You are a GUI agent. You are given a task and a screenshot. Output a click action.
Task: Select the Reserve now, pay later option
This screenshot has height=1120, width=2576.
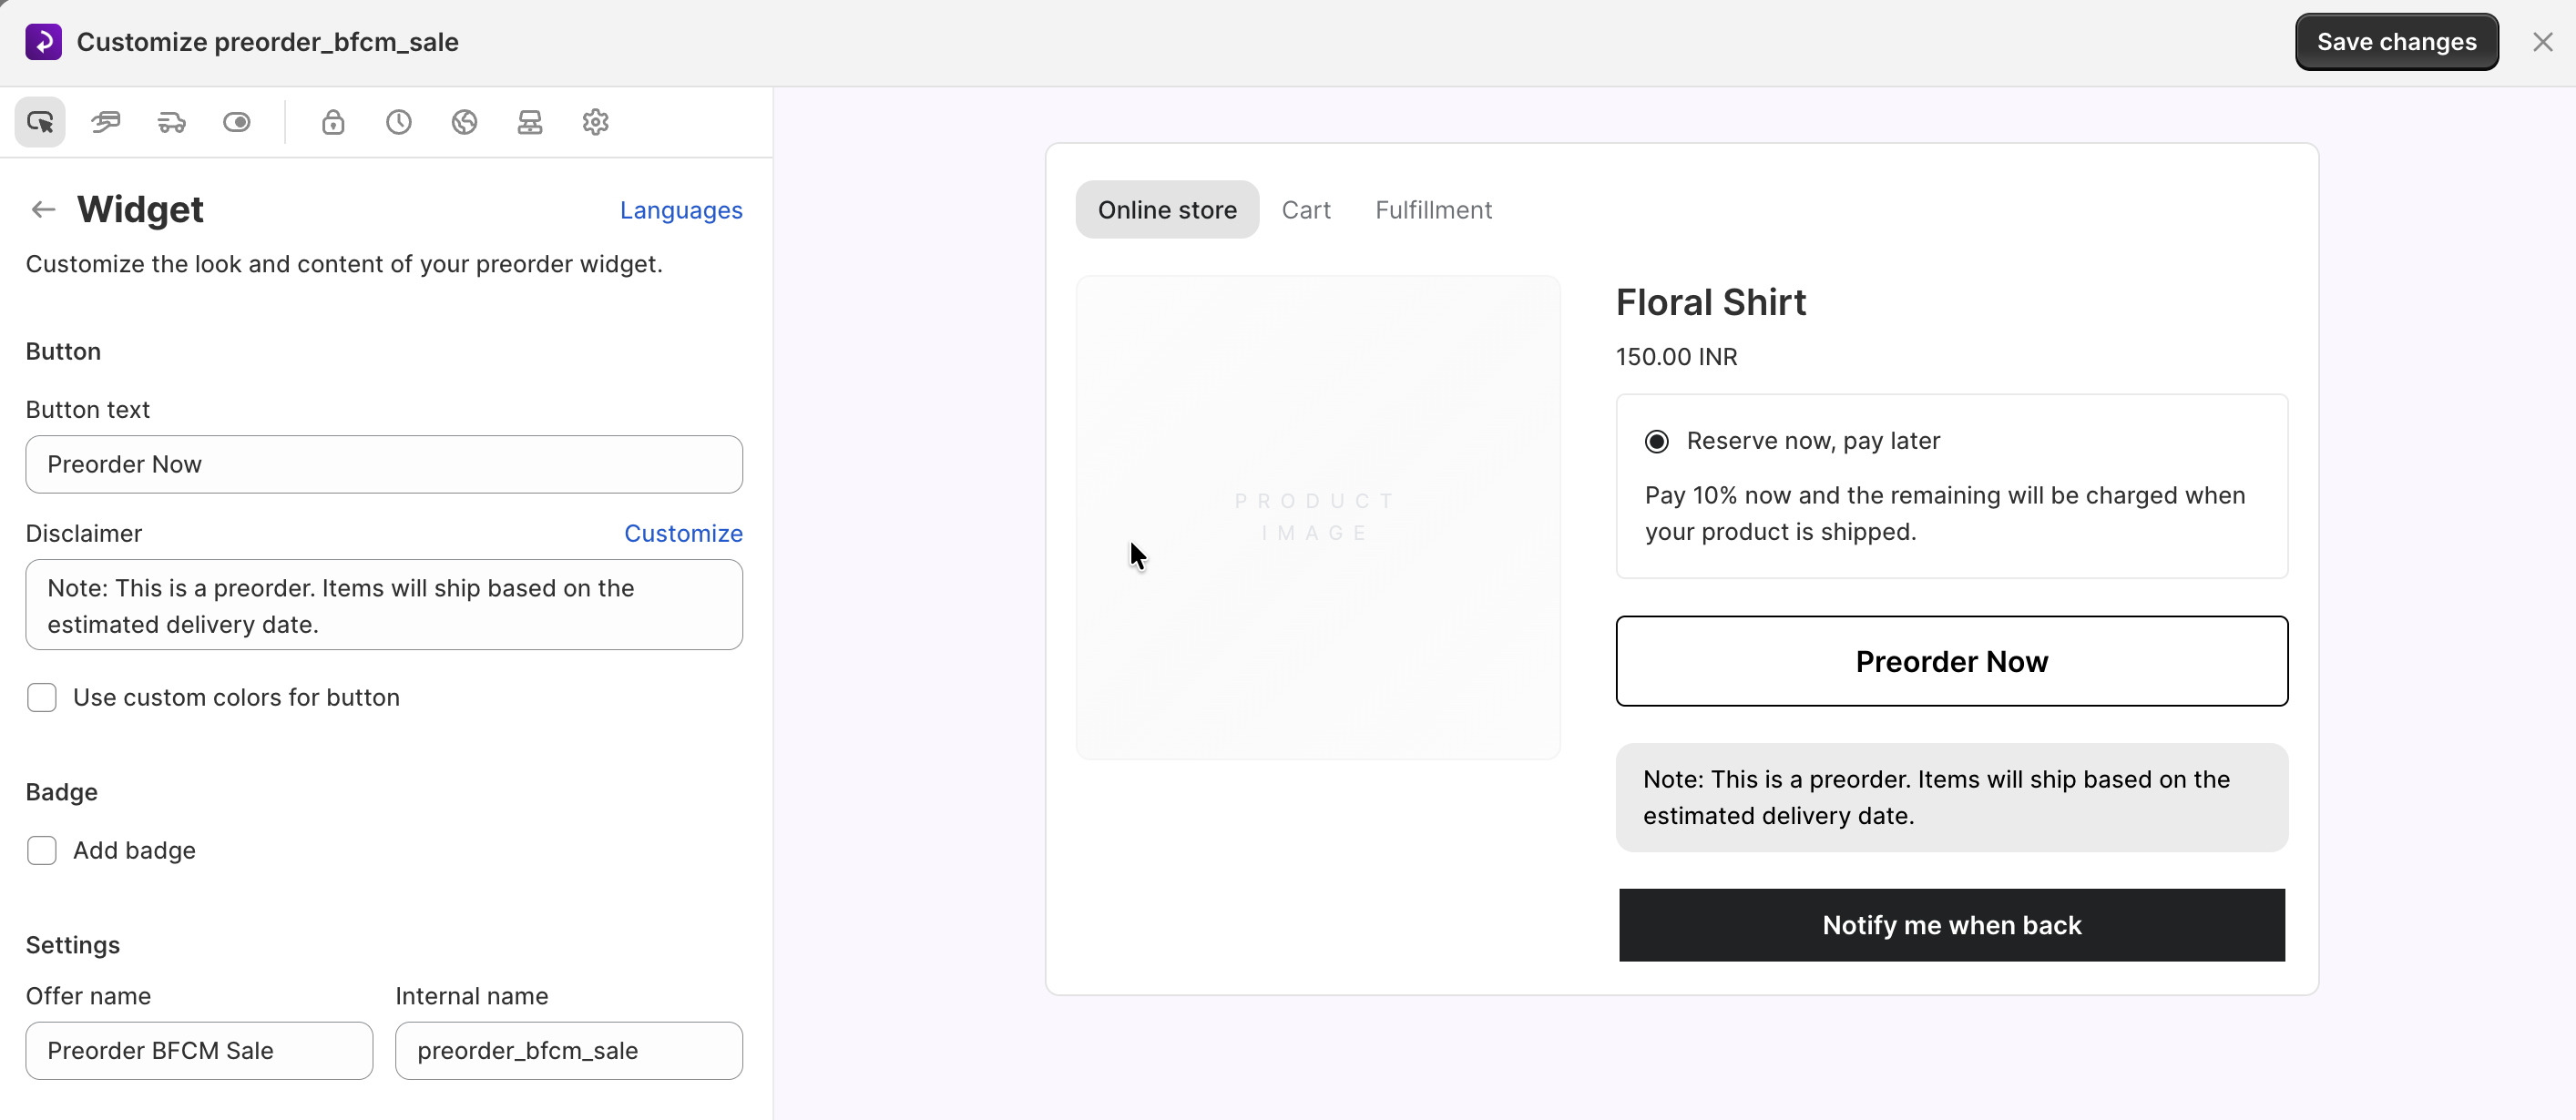pyautogui.click(x=1657, y=440)
